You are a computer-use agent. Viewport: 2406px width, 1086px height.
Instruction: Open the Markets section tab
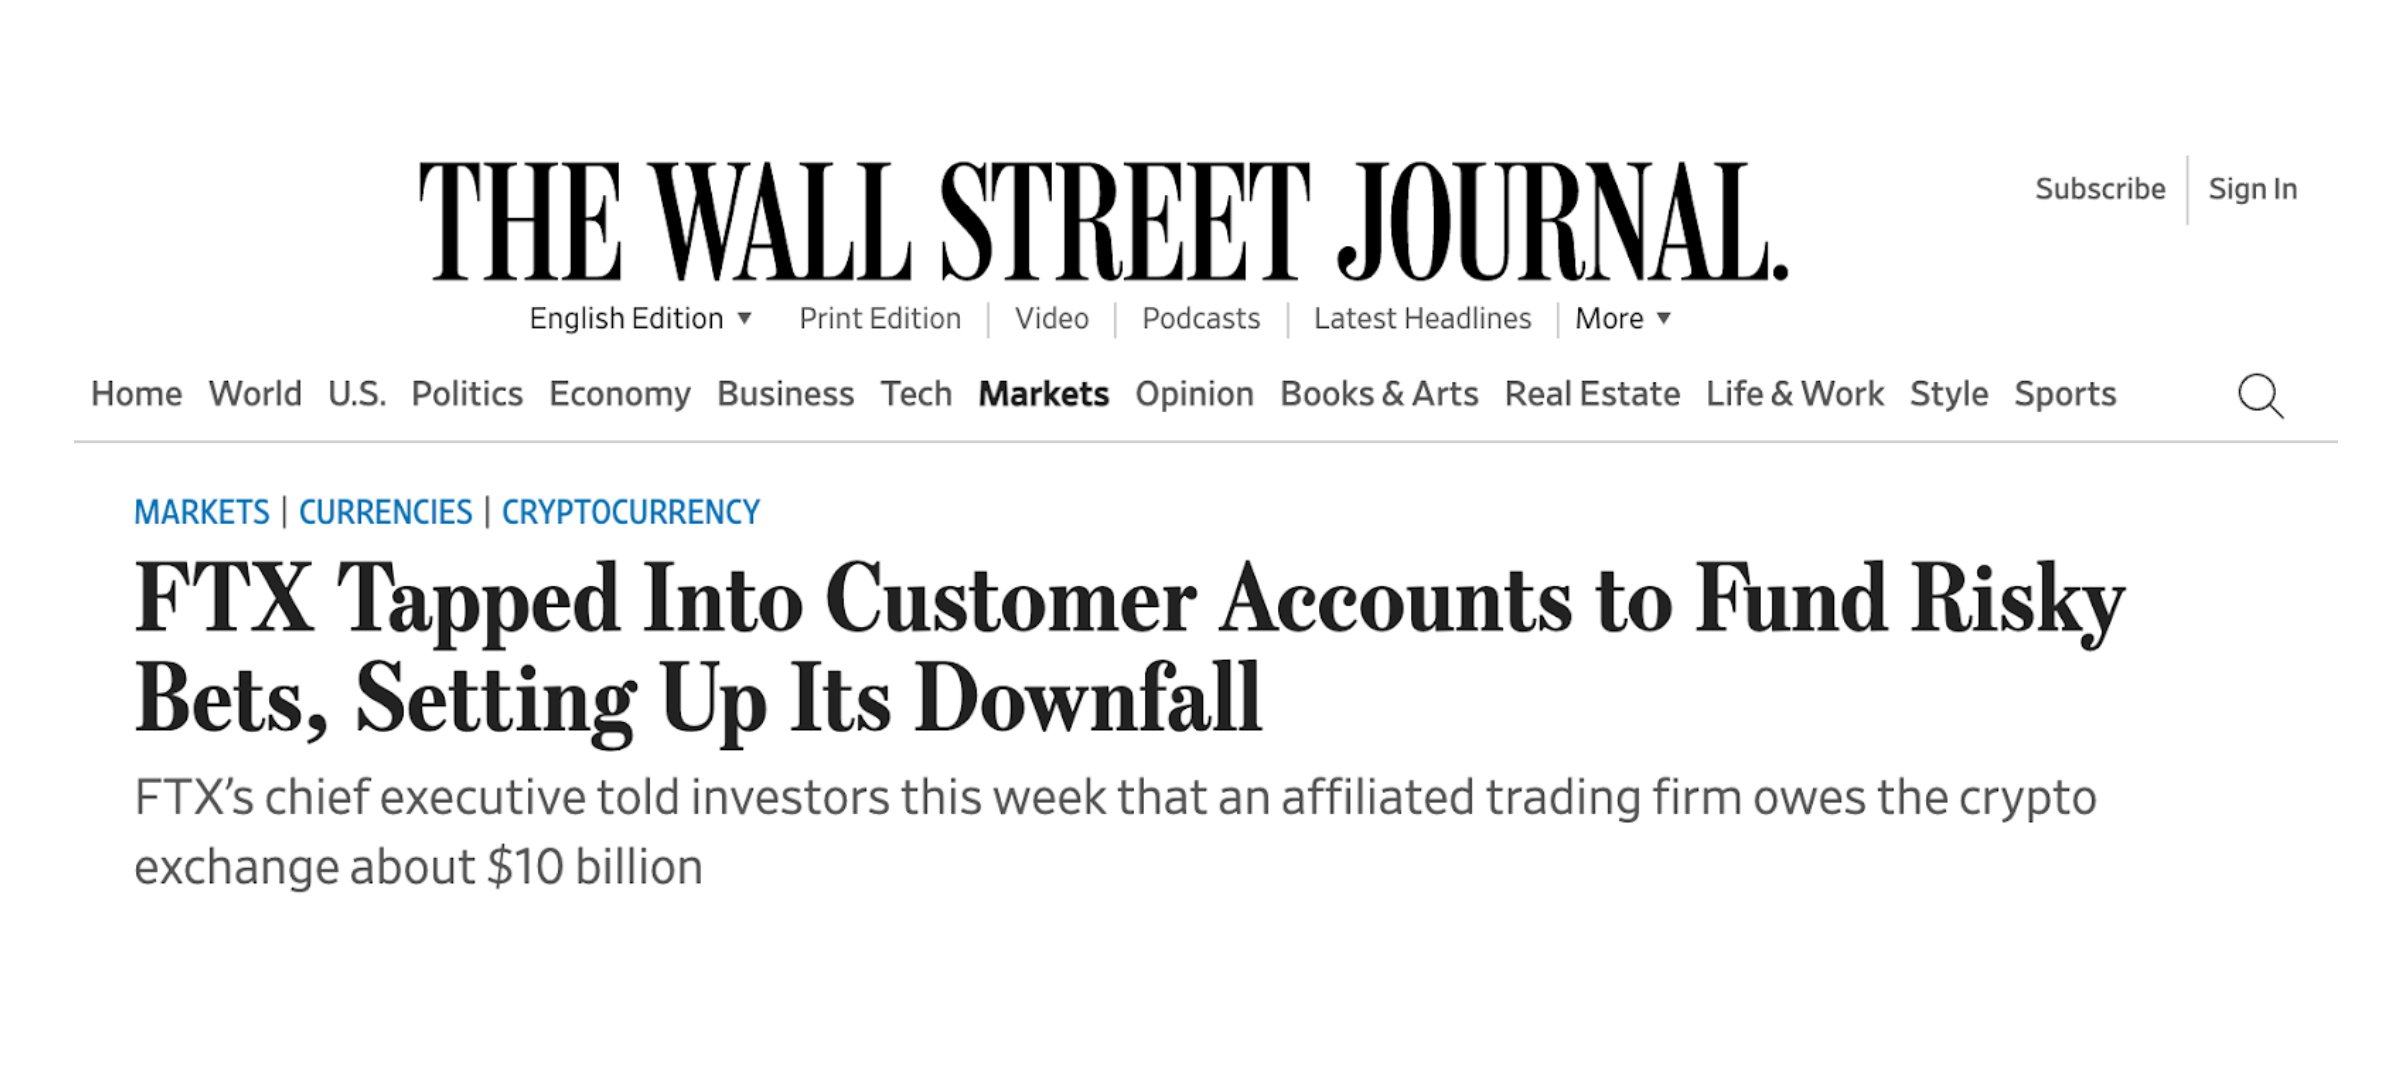(x=1043, y=394)
